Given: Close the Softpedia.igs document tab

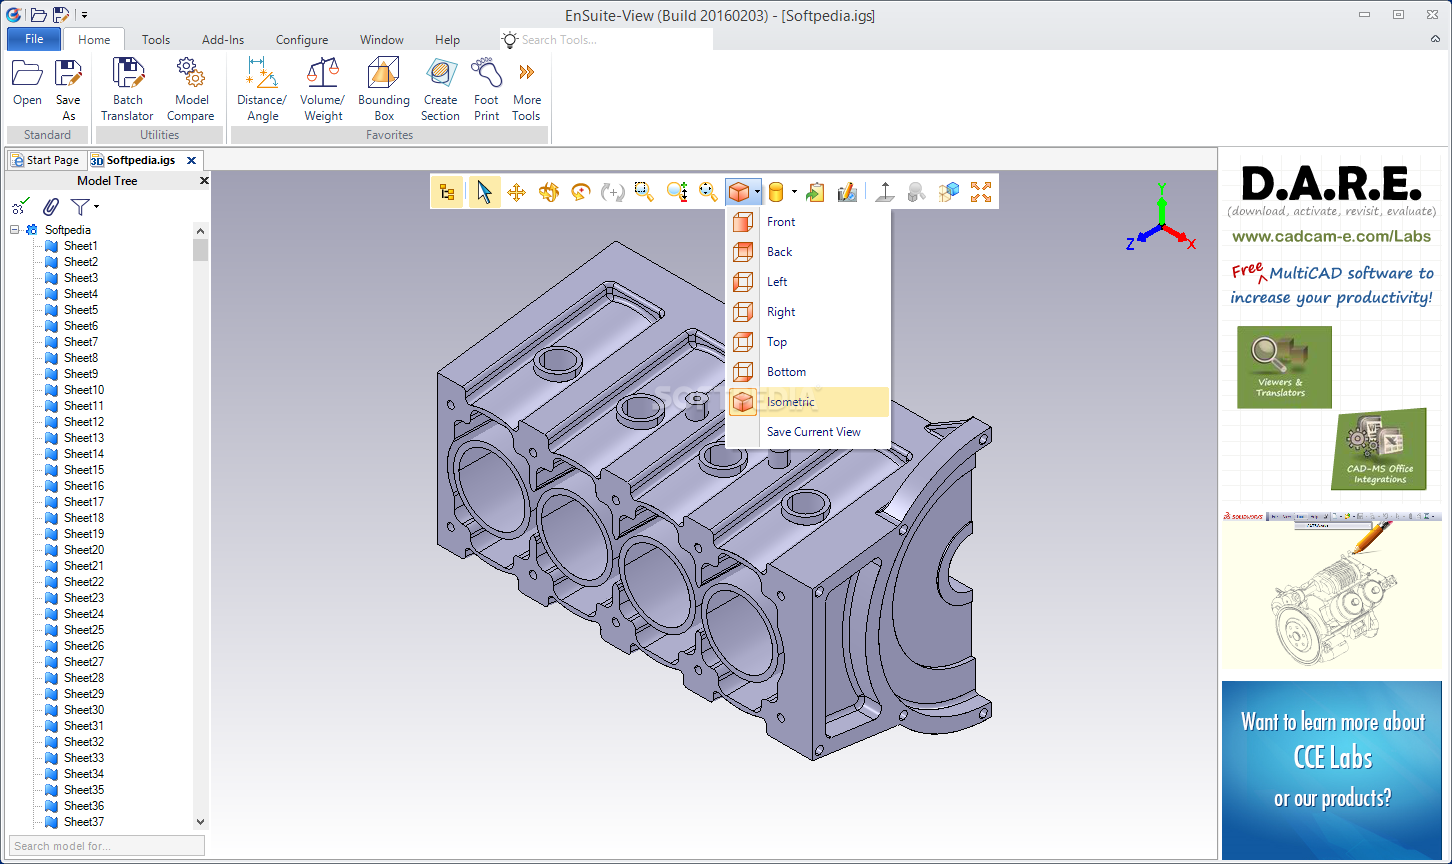Looking at the screenshot, I should (192, 160).
